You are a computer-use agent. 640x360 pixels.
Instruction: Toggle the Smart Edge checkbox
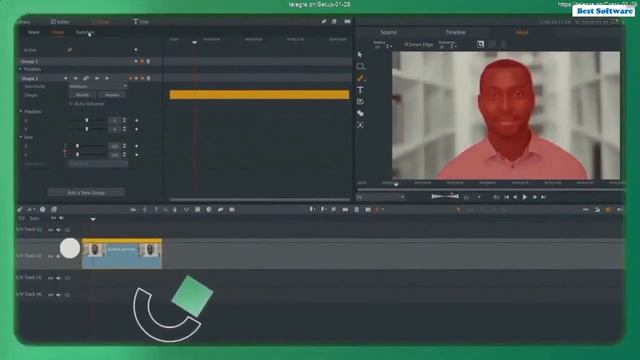(x=406, y=44)
